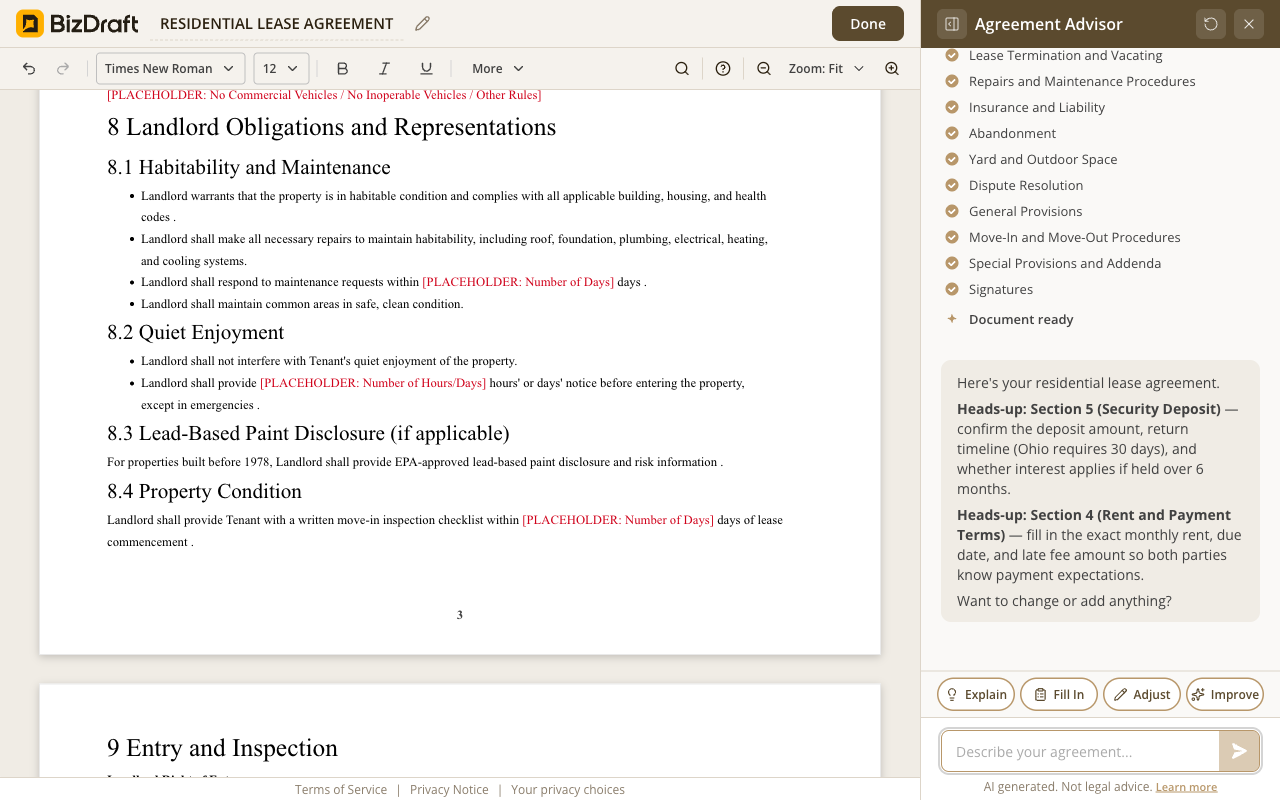The width and height of the screenshot is (1280, 800).
Task: Click the General Provisions checkmark icon
Action: pos(952,212)
